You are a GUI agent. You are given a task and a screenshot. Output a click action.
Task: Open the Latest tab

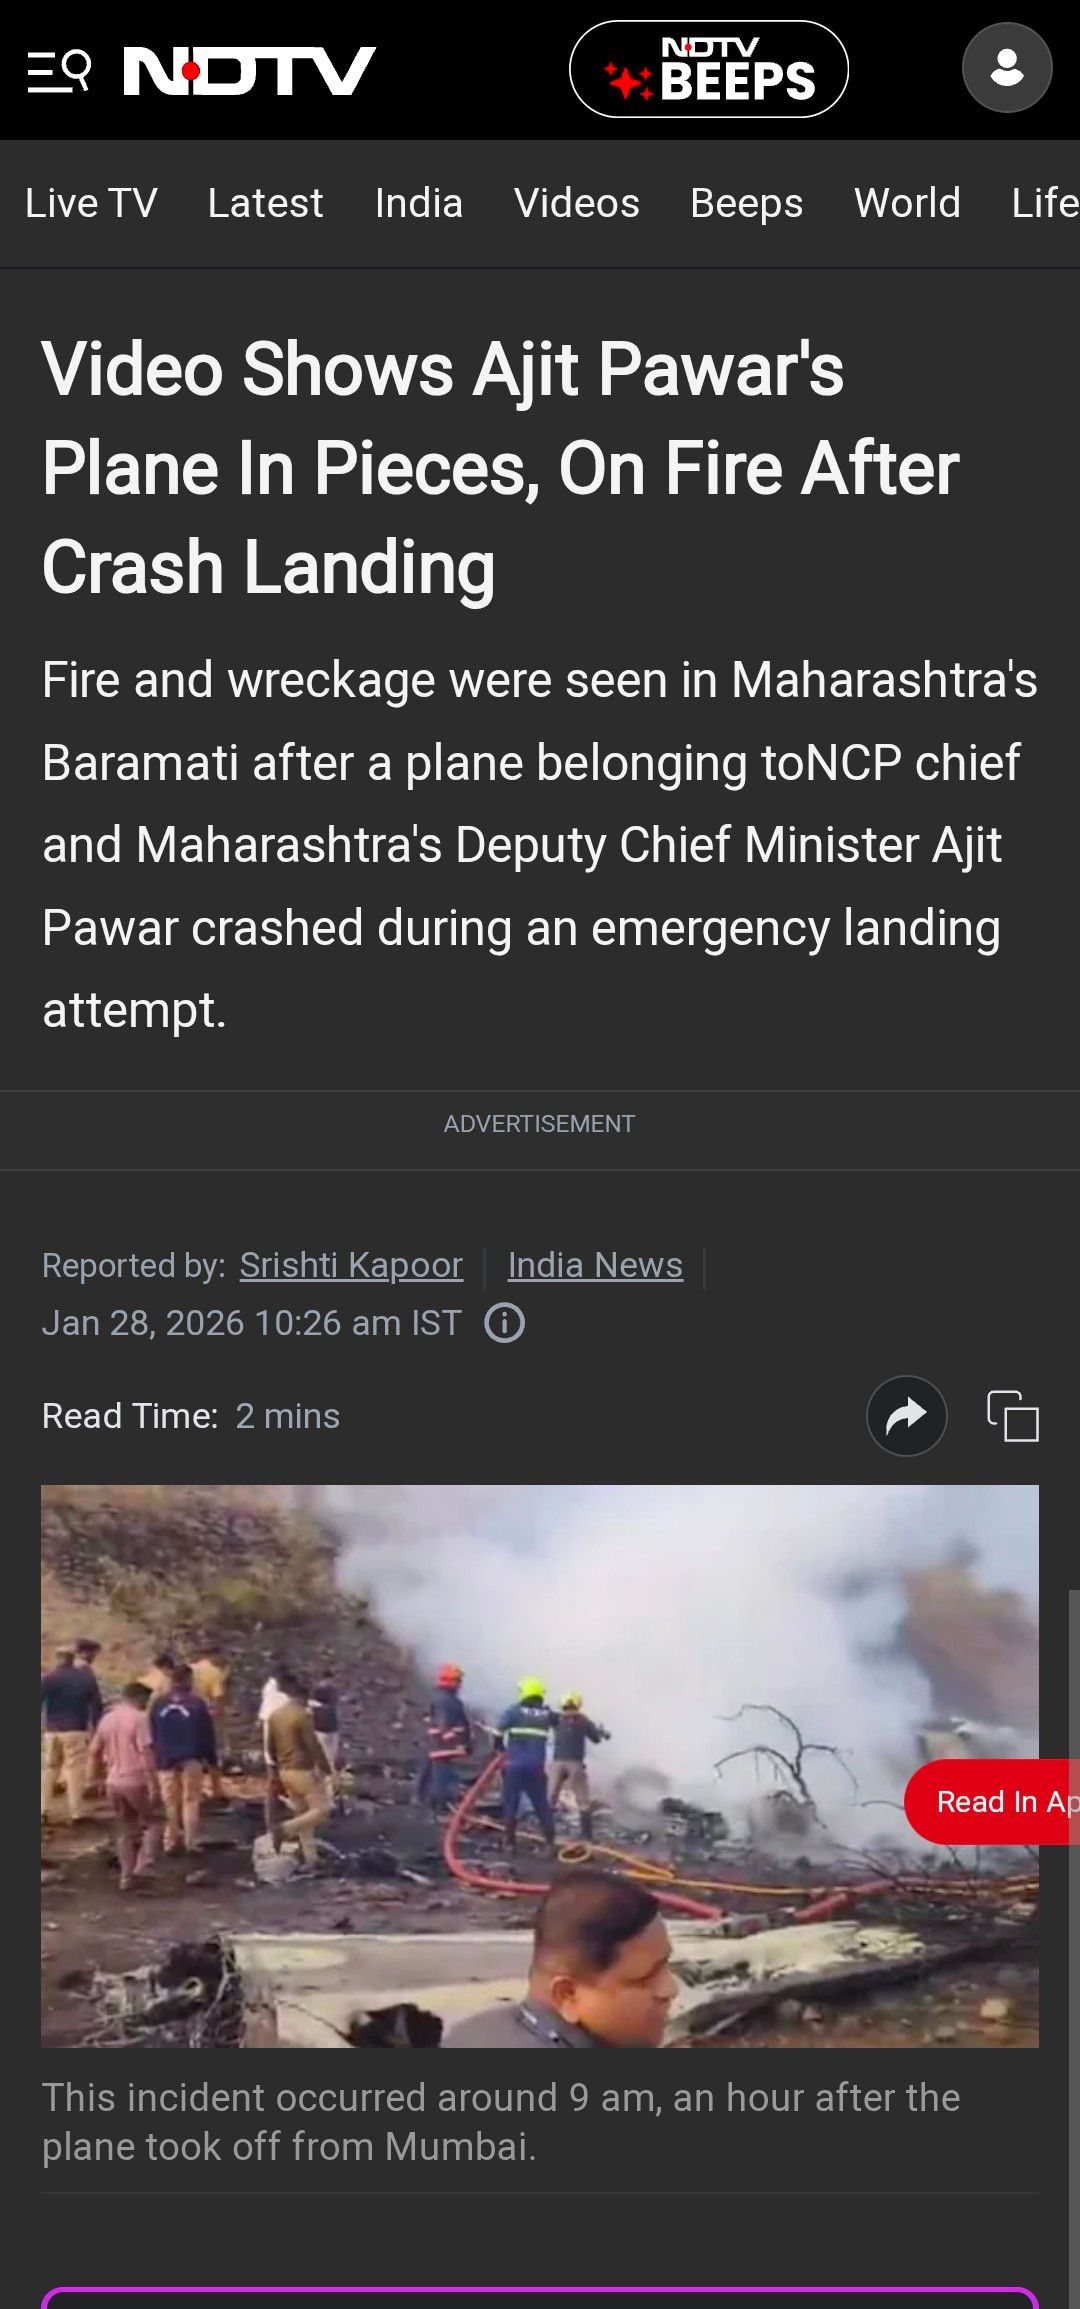pos(265,203)
